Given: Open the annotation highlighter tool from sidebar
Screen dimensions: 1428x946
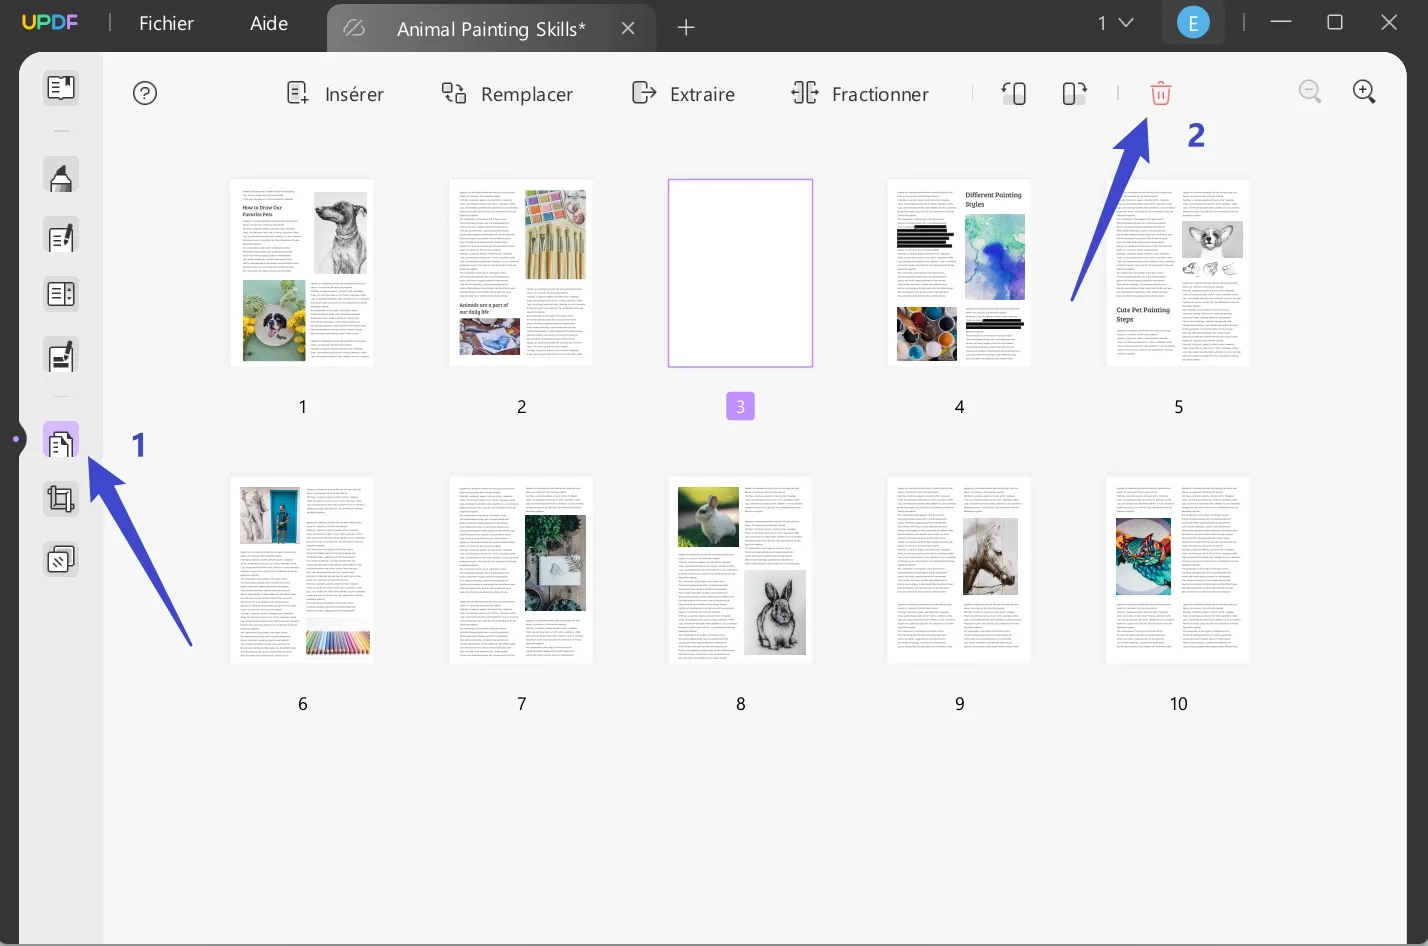Looking at the screenshot, I should pos(60,175).
